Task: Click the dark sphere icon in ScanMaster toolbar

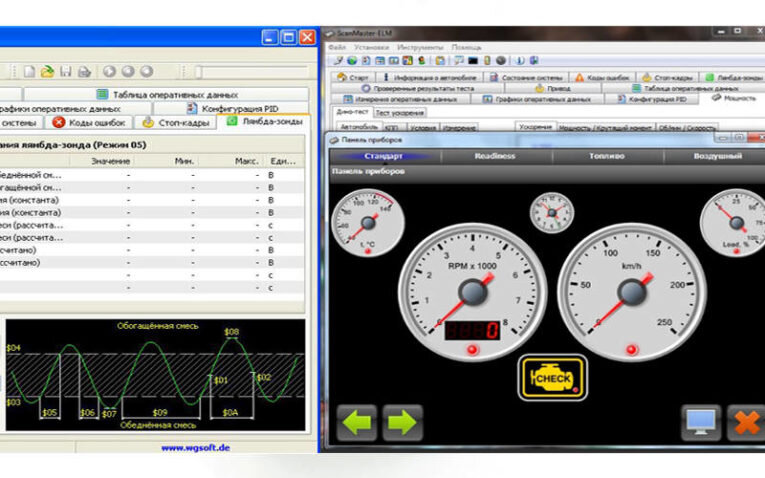Action: tap(501, 60)
